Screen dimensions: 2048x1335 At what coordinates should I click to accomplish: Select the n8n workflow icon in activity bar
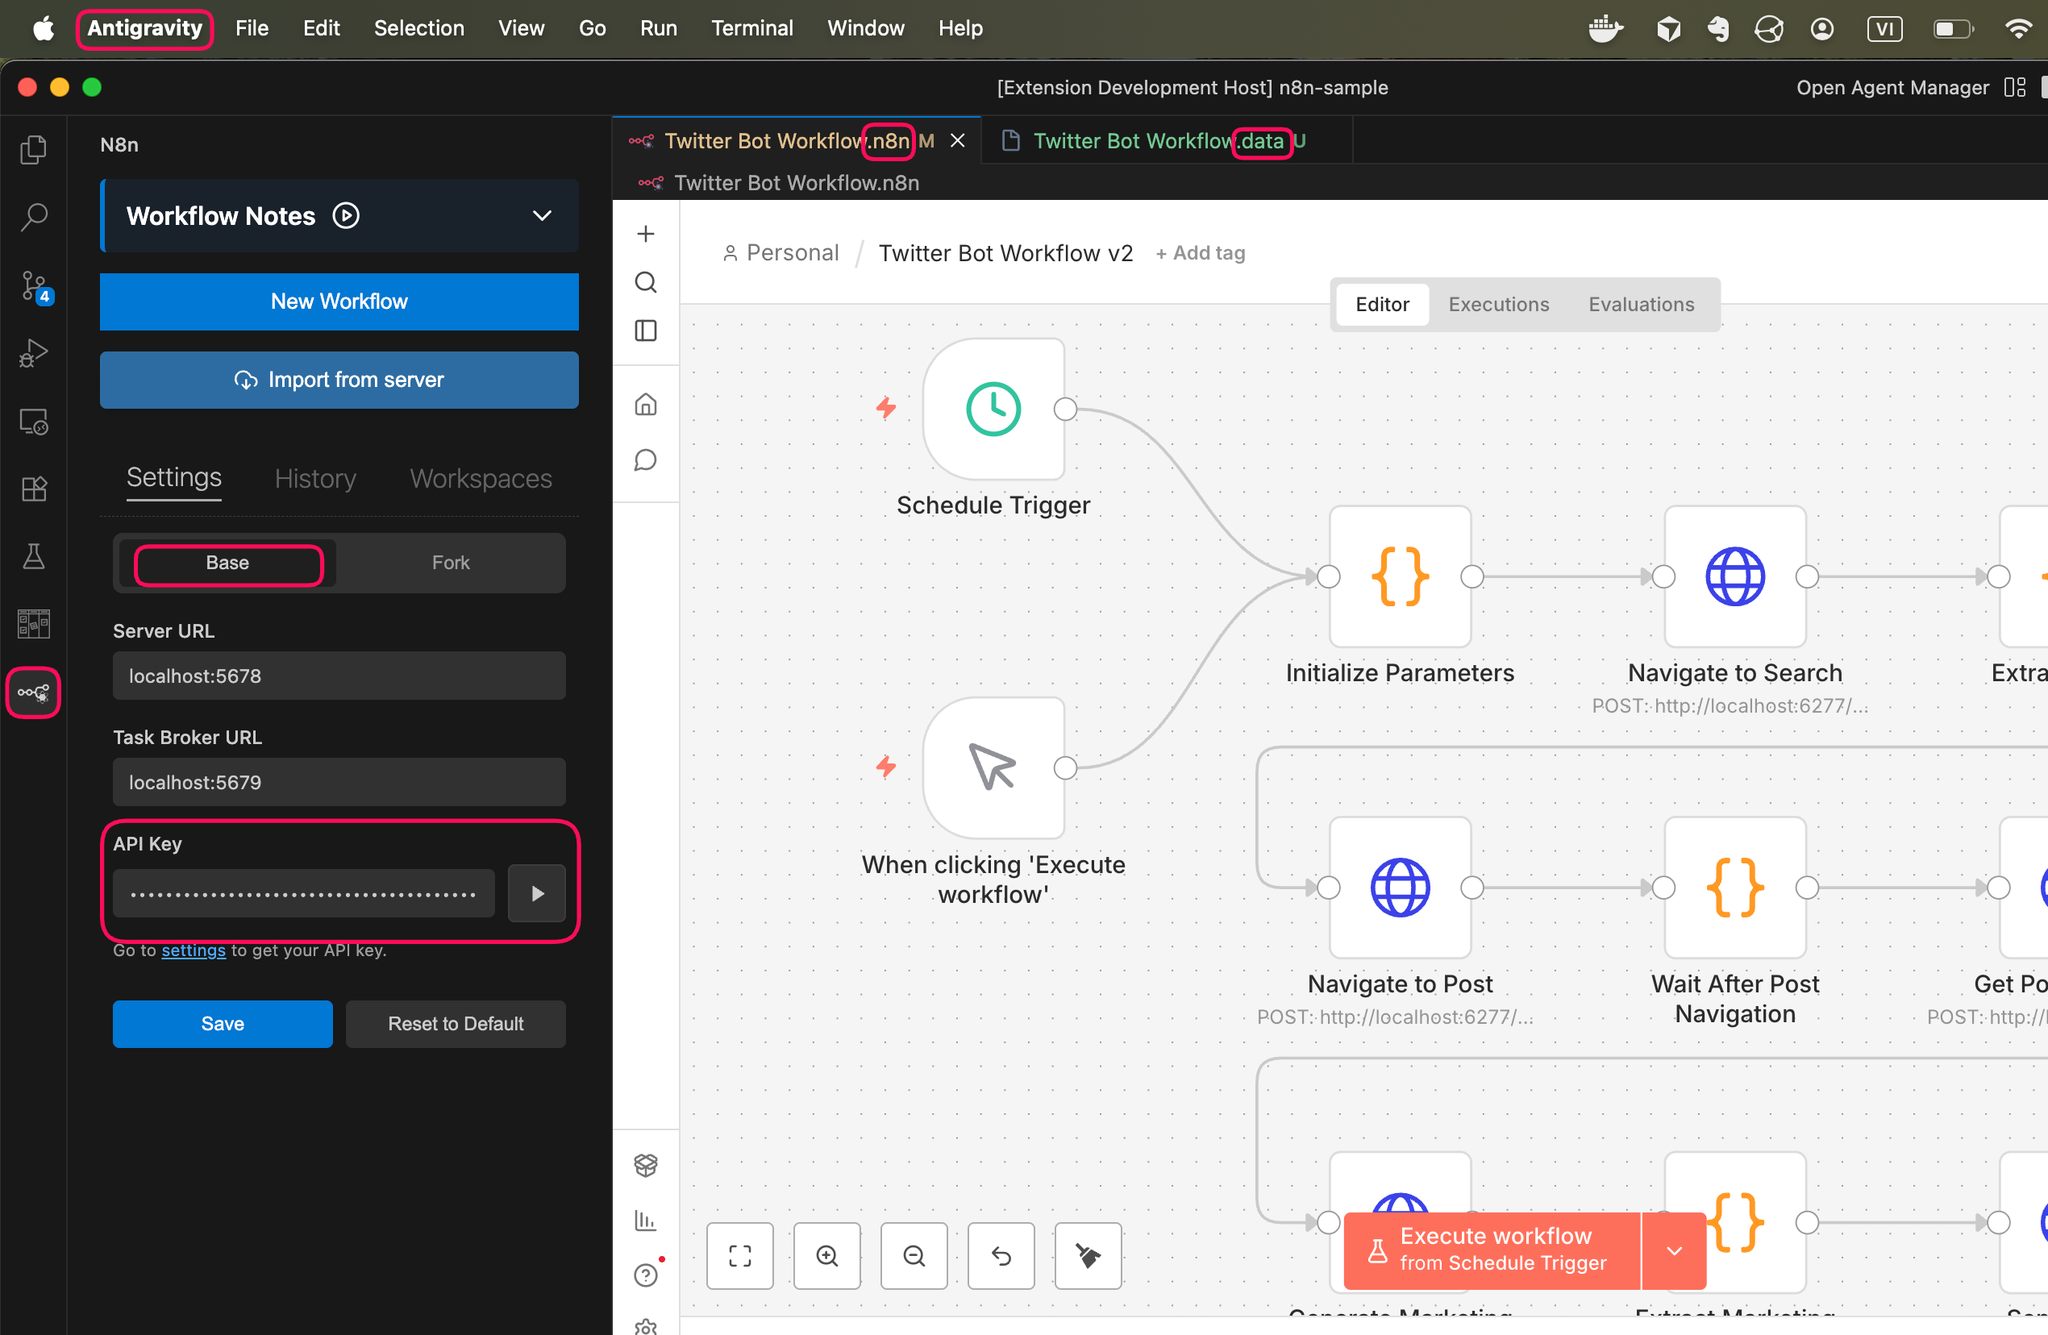coord(33,692)
